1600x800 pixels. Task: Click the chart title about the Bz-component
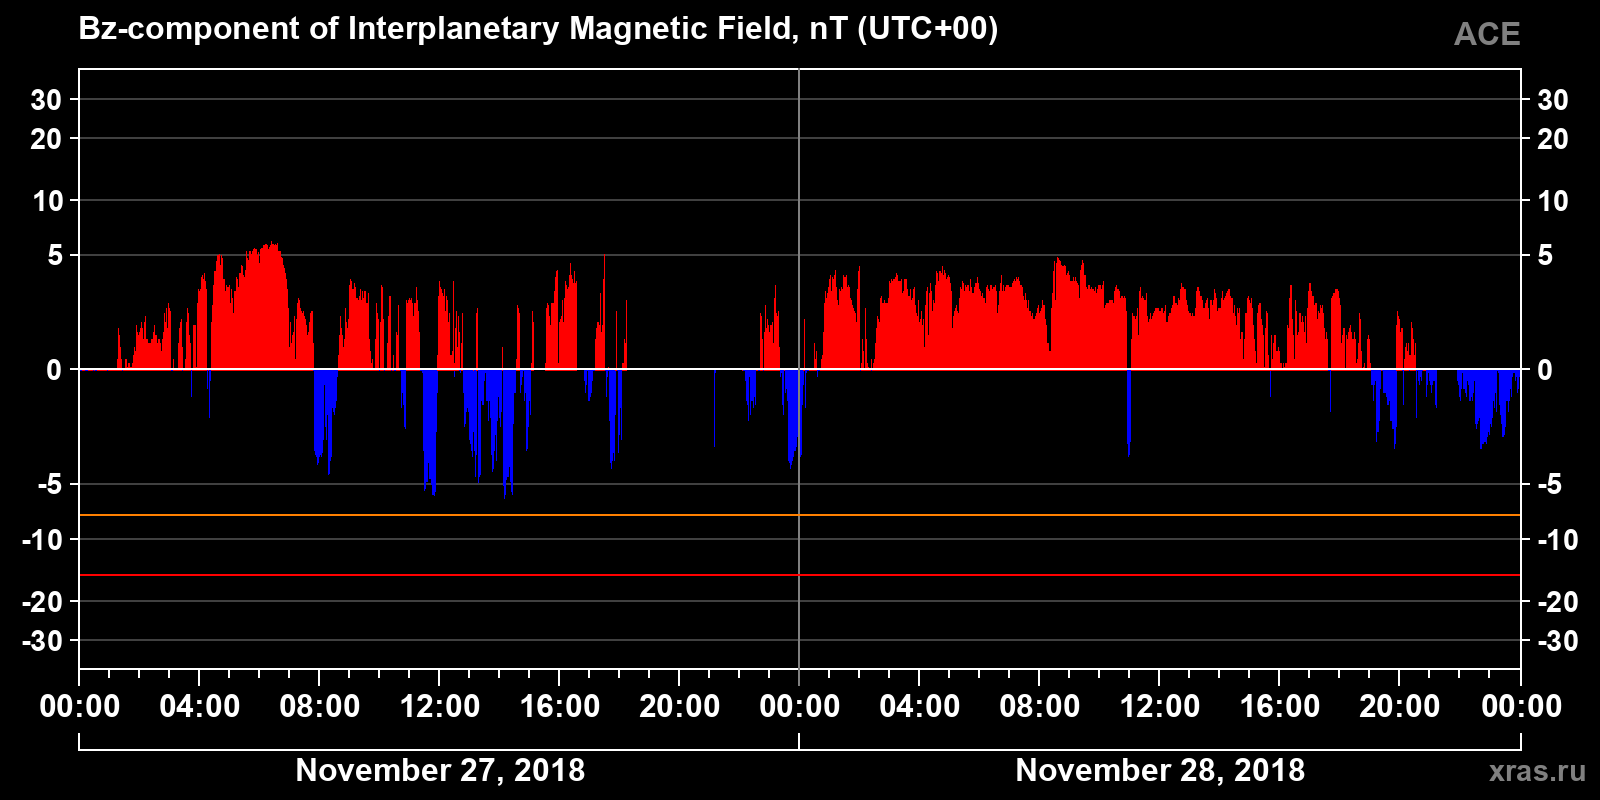tap(538, 29)
